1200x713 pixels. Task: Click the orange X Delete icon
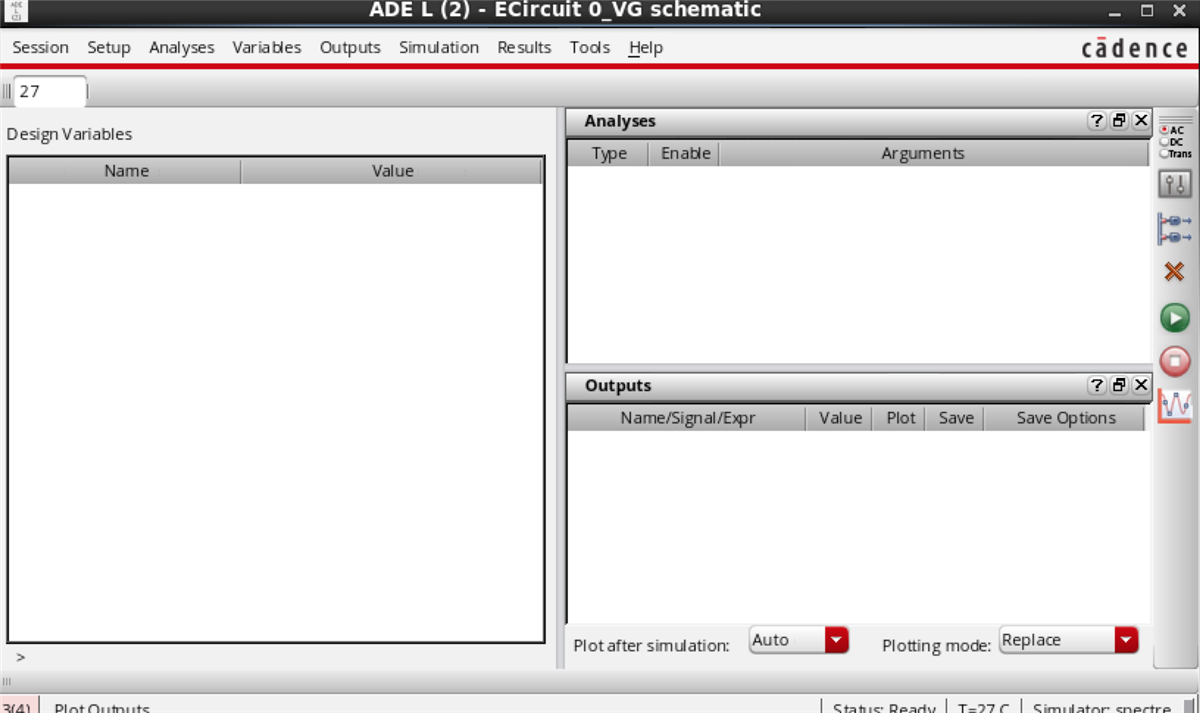1175,271
